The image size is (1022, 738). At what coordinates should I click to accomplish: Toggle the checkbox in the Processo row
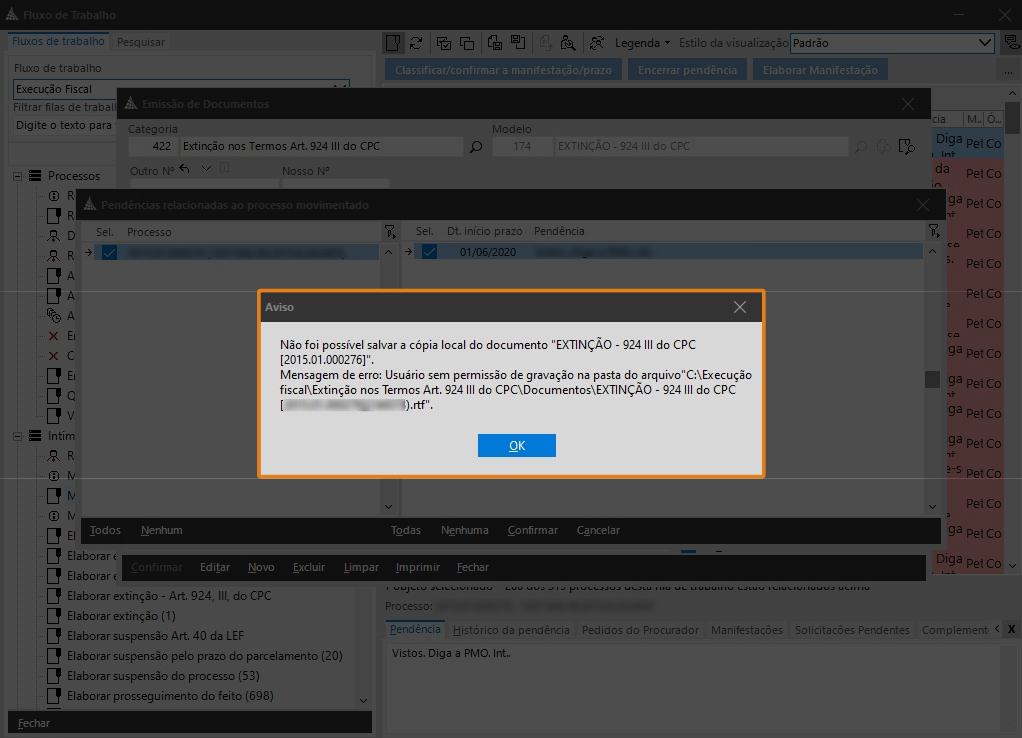click(109, 252)
